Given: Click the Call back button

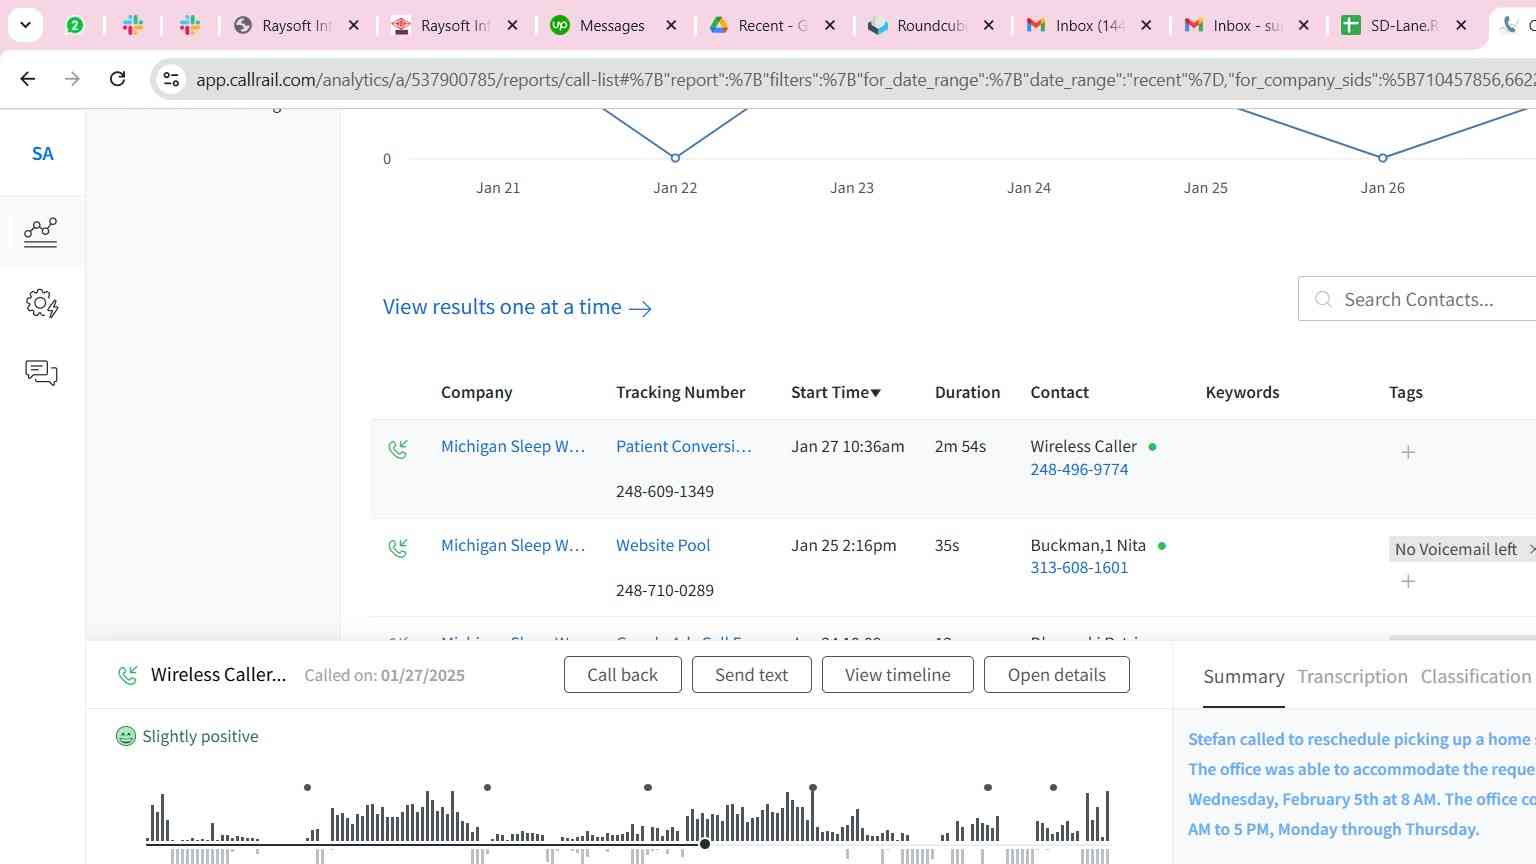Looking at the screenshot, I should click(x=622, y=675).
